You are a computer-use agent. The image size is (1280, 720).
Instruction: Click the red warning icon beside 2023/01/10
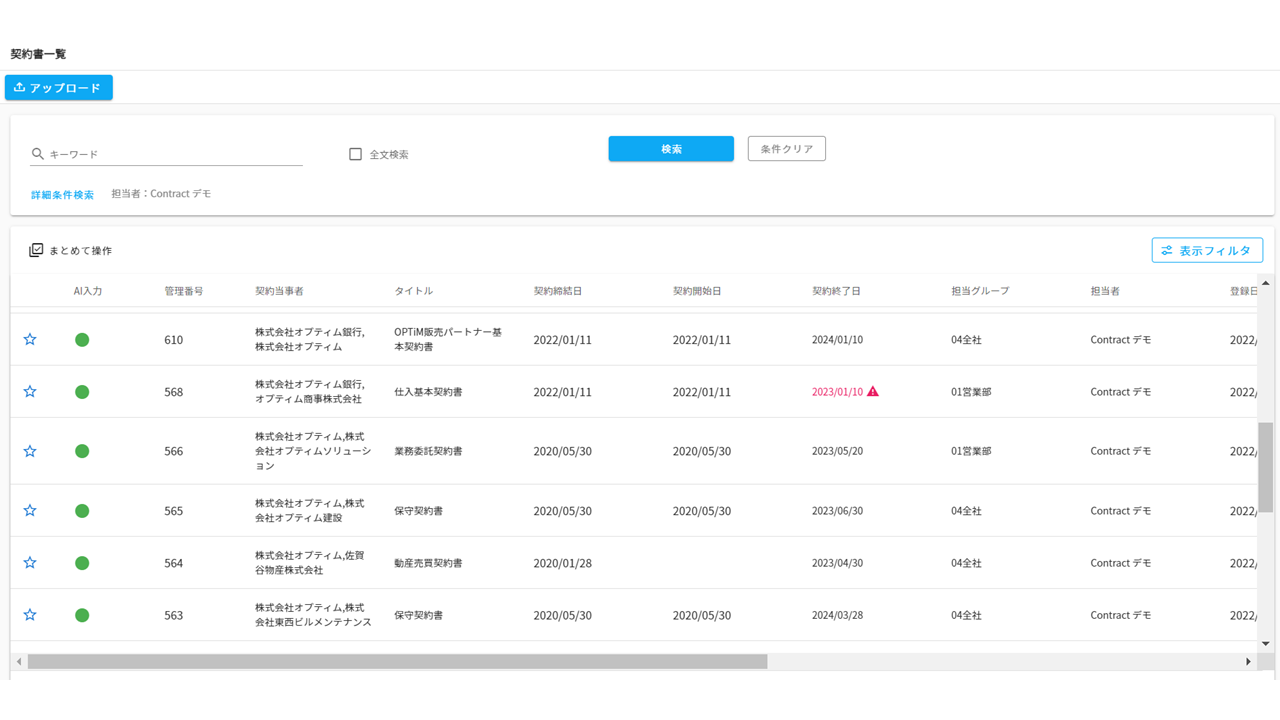click(873, 392)
